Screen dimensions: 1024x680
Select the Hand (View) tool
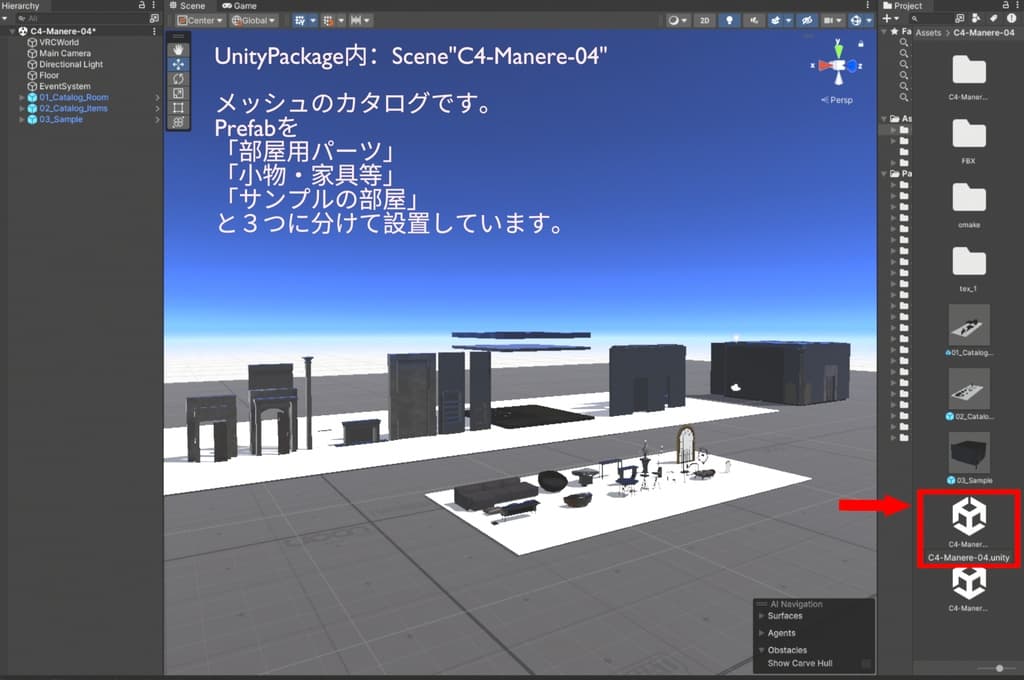178,50
